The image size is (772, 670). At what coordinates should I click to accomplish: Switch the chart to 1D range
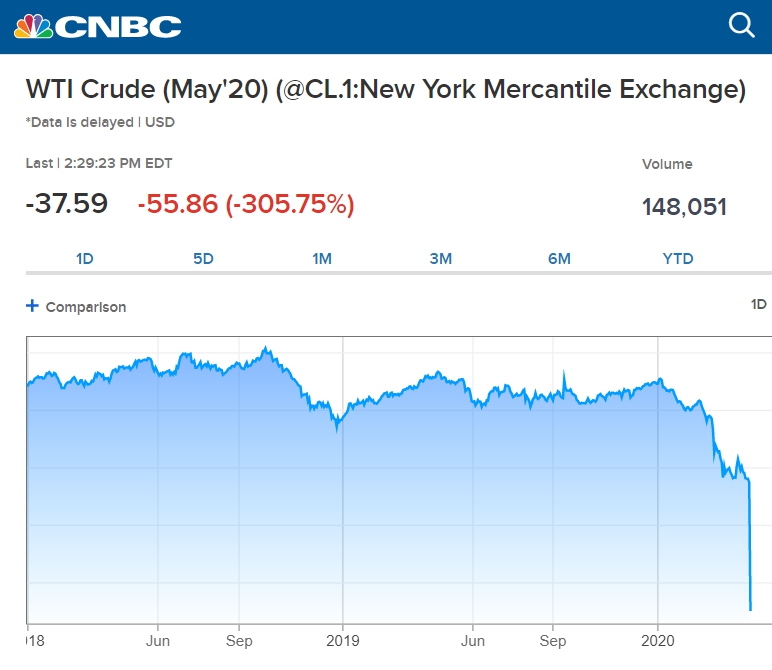[85, 258]
